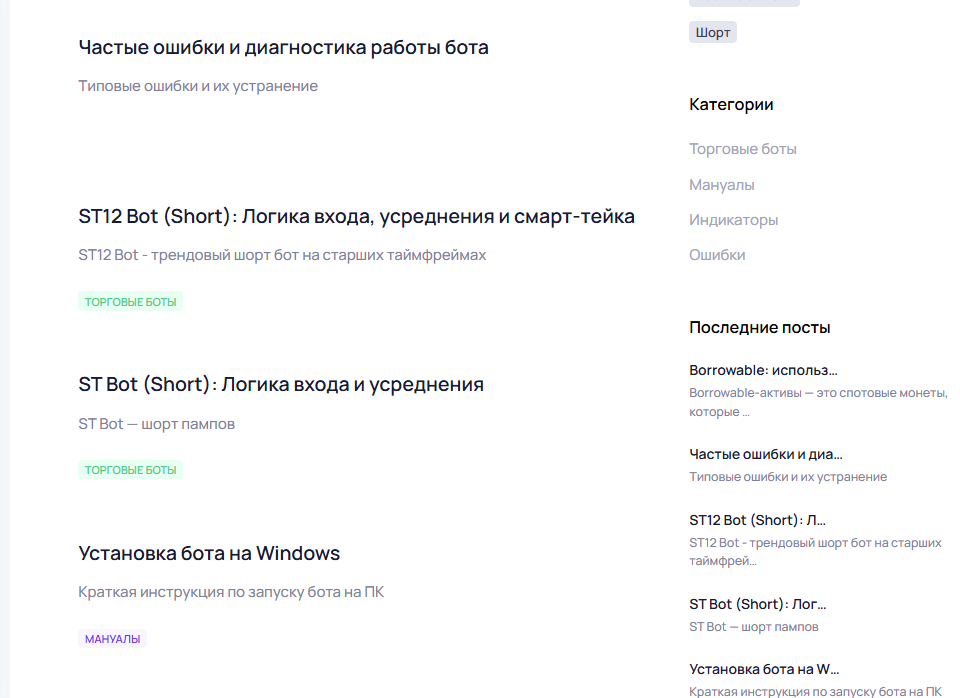Open the 'Установка бота на Windows' article
This screenshot has height=698, width=960.
coord(209,554)
